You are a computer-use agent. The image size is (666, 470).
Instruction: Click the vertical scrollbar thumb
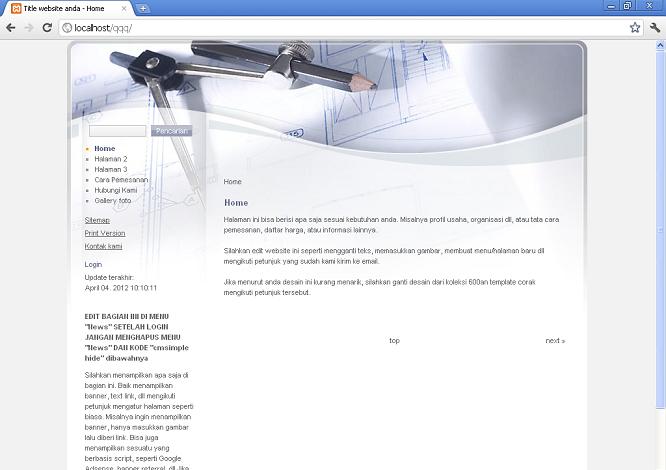click(660, 229)
